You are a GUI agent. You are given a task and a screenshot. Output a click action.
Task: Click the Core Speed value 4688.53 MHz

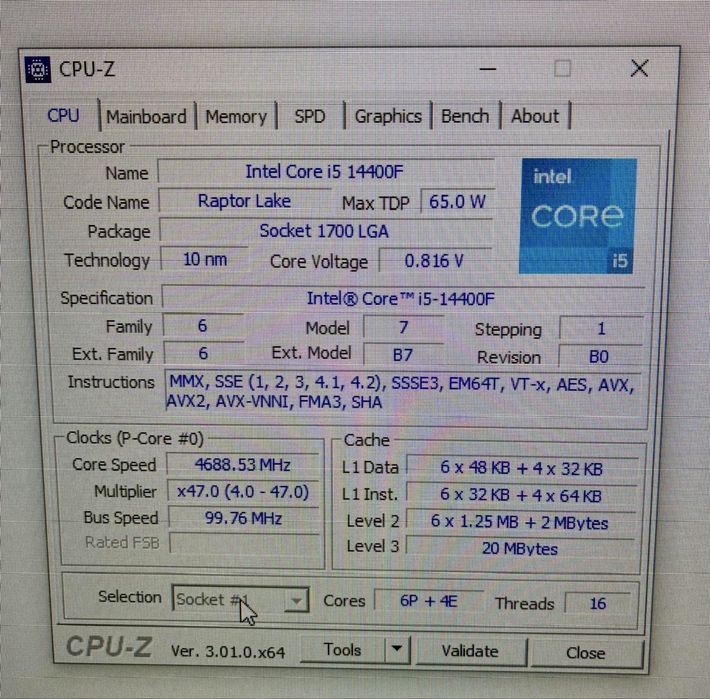pos(243,465)
